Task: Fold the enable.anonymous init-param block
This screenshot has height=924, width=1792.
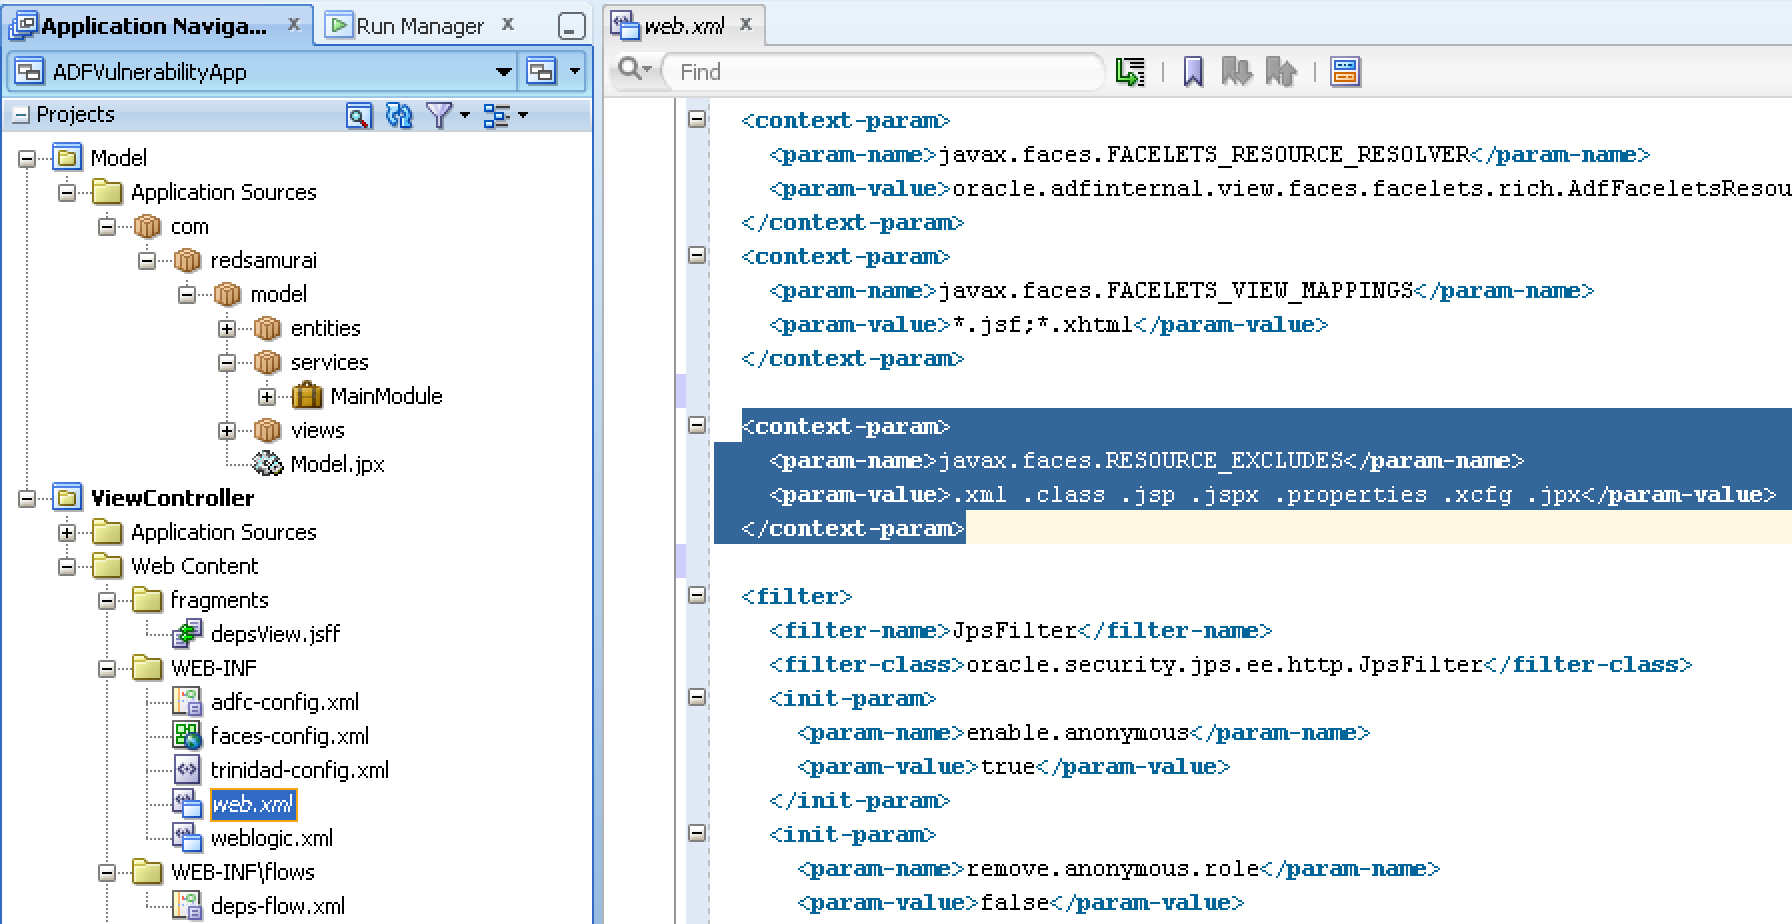Action: [x=697, y=697]
